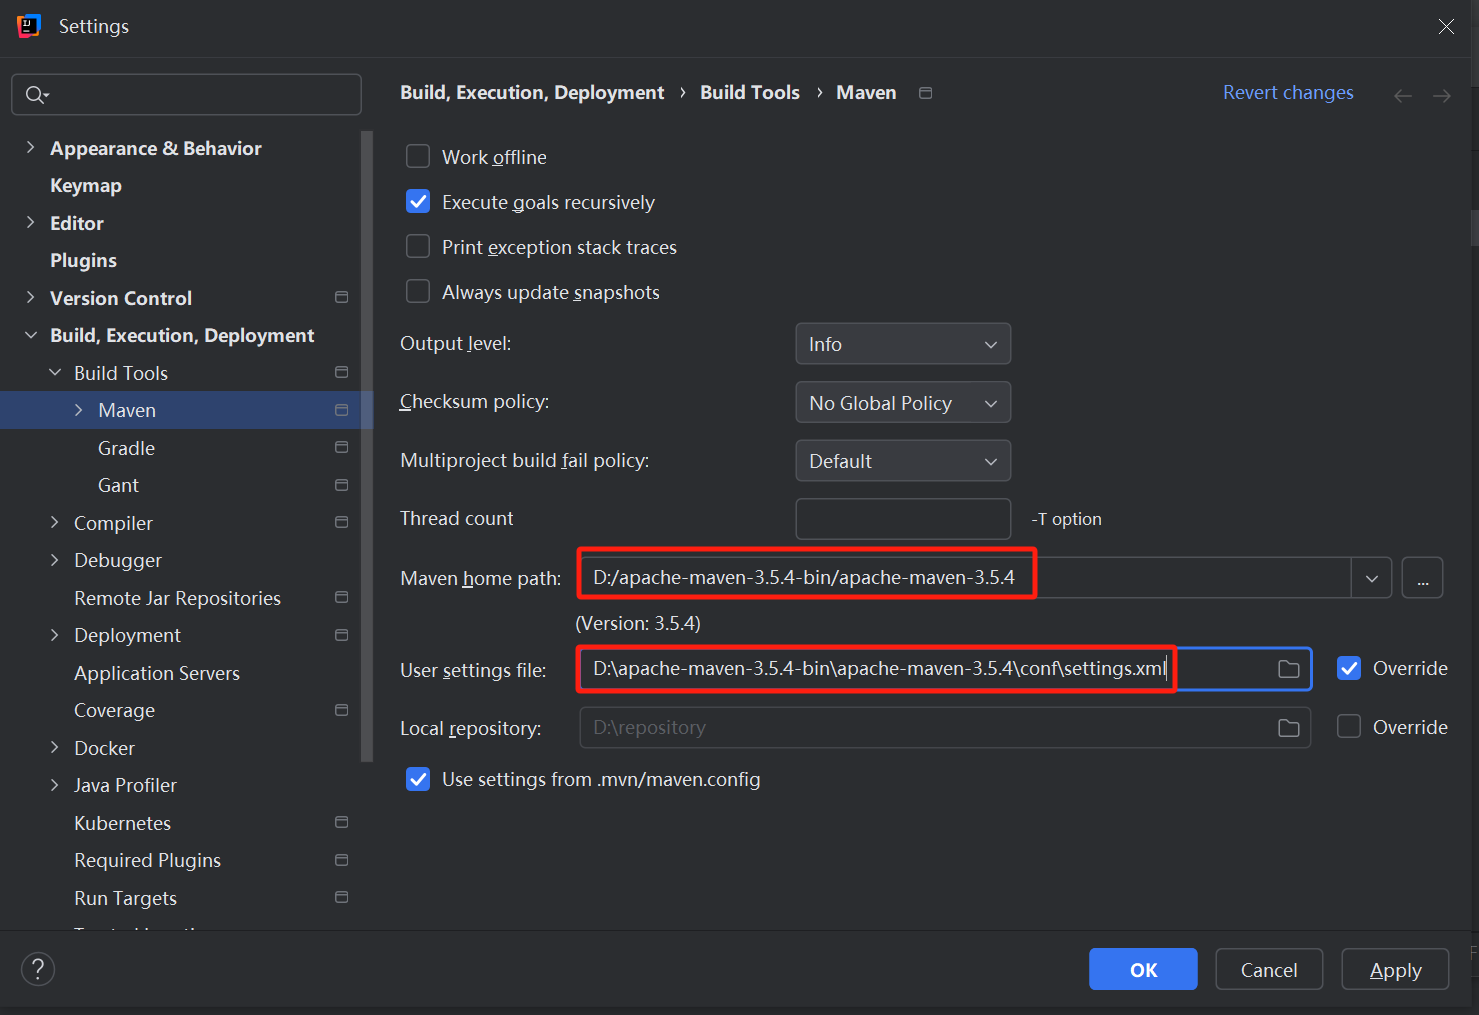1479x1015 pixels.
Task: Open Multiproject build fail policy dropdown
Action: click(903, 461)
